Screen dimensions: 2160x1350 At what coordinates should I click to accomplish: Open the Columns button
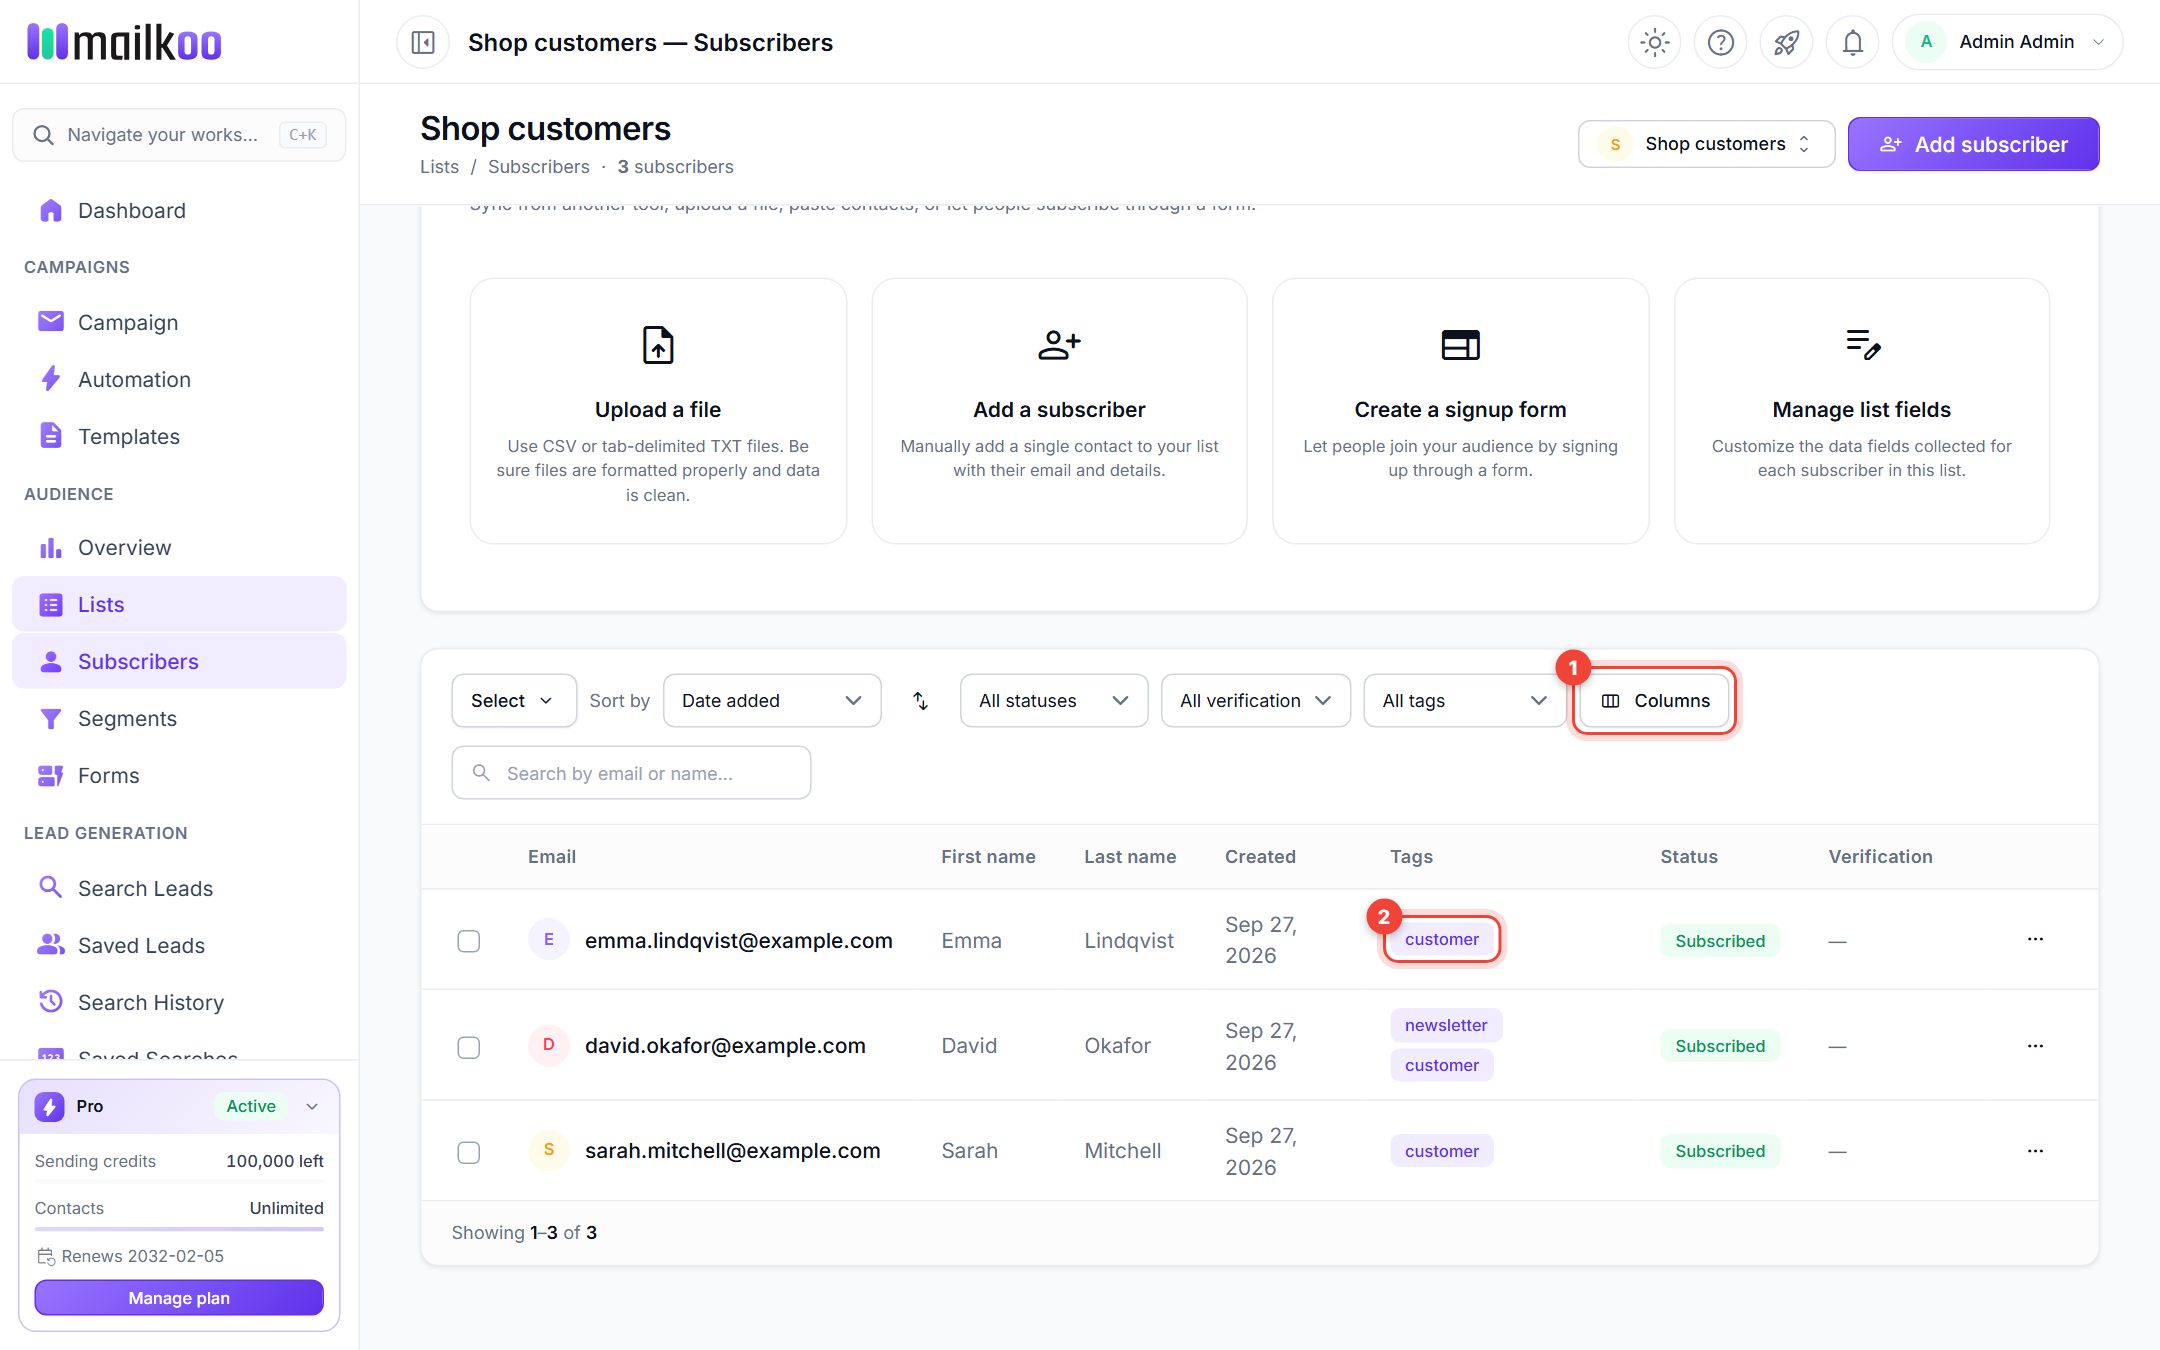tap(1655, 701)
